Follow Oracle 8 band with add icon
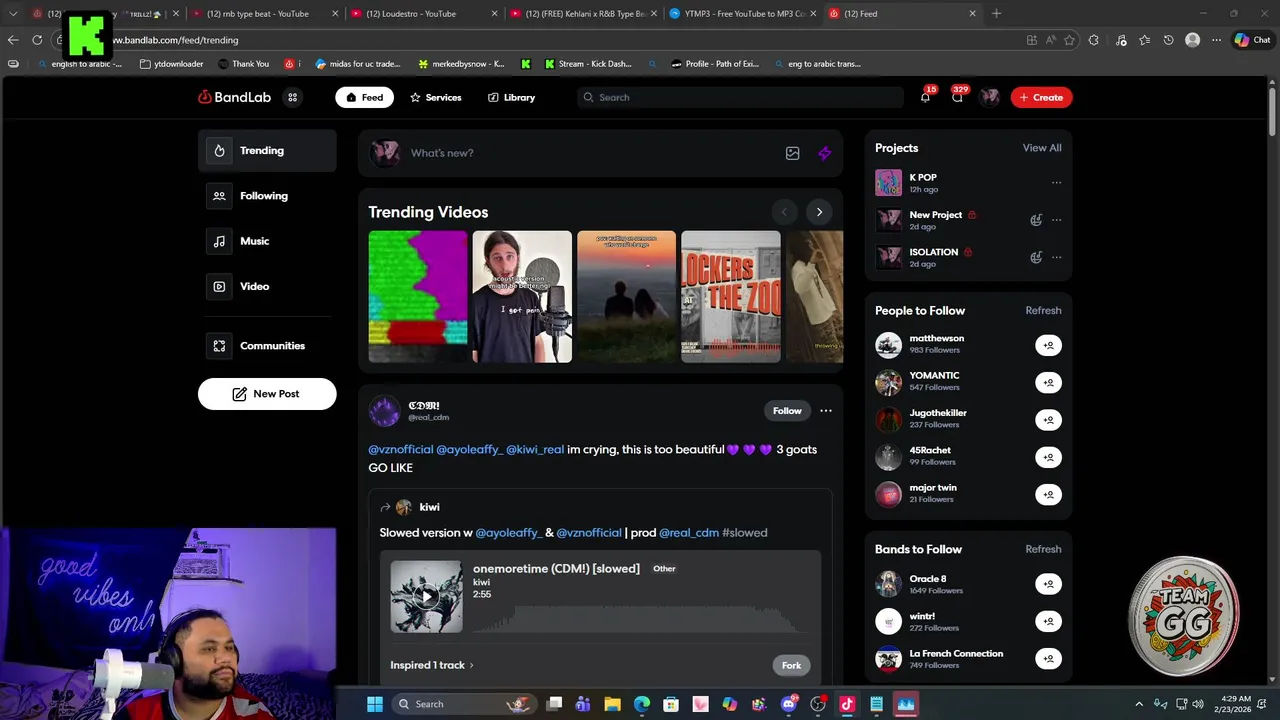This screenshot has height=720, width=1280. tap(1048, 584)
